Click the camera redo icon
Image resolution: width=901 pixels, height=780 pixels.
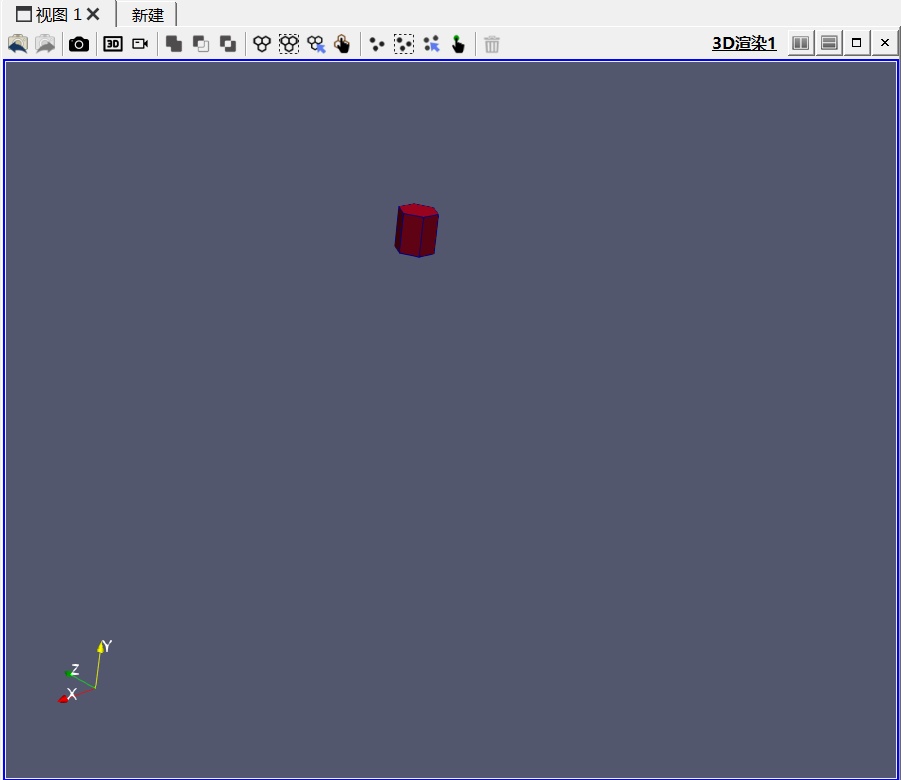point(45,44)
